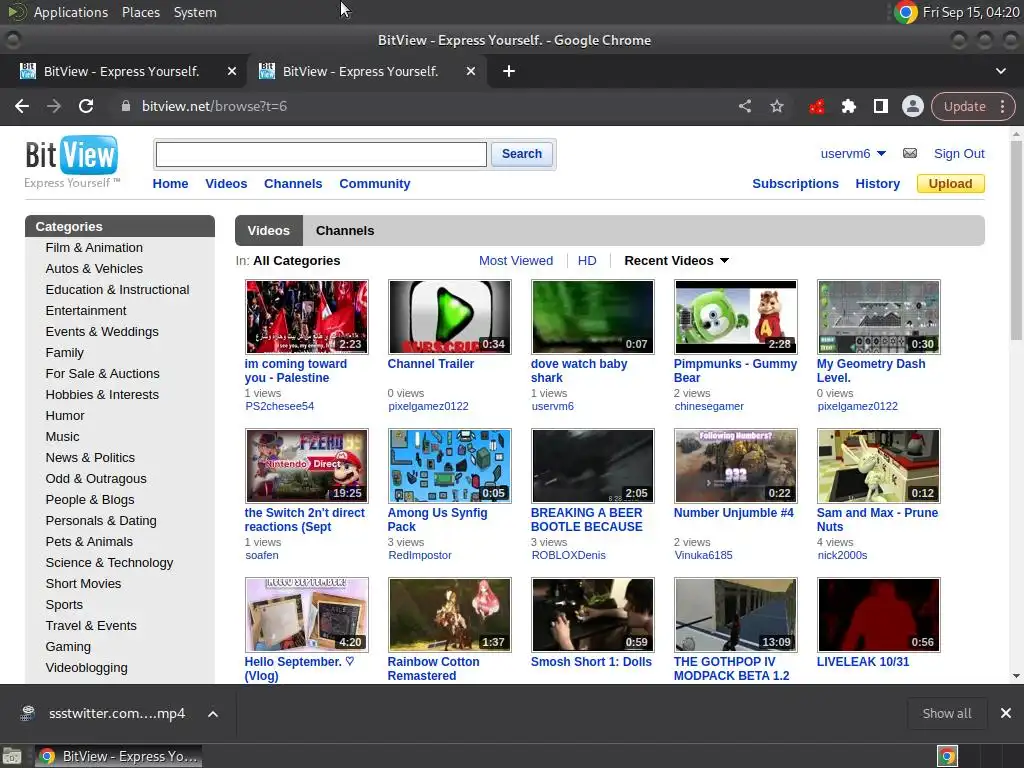The image size is (1024, 768).
Task: Sign Out of BitView
Action: pyautogui.click(x=959, y=153)
